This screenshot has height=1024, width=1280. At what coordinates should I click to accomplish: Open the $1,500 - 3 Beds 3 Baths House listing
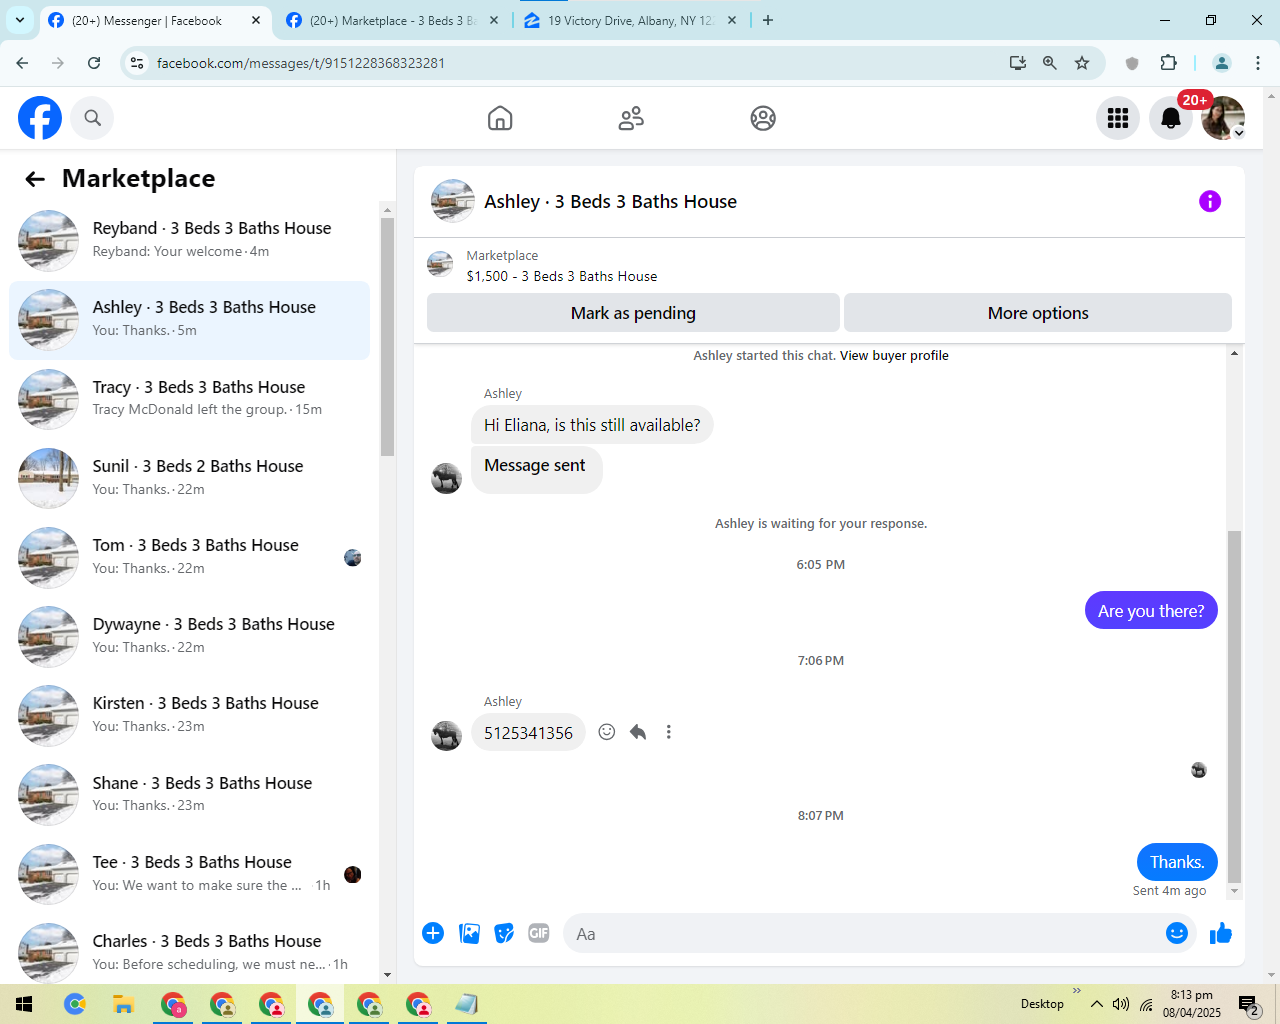(x=562, y=276)
